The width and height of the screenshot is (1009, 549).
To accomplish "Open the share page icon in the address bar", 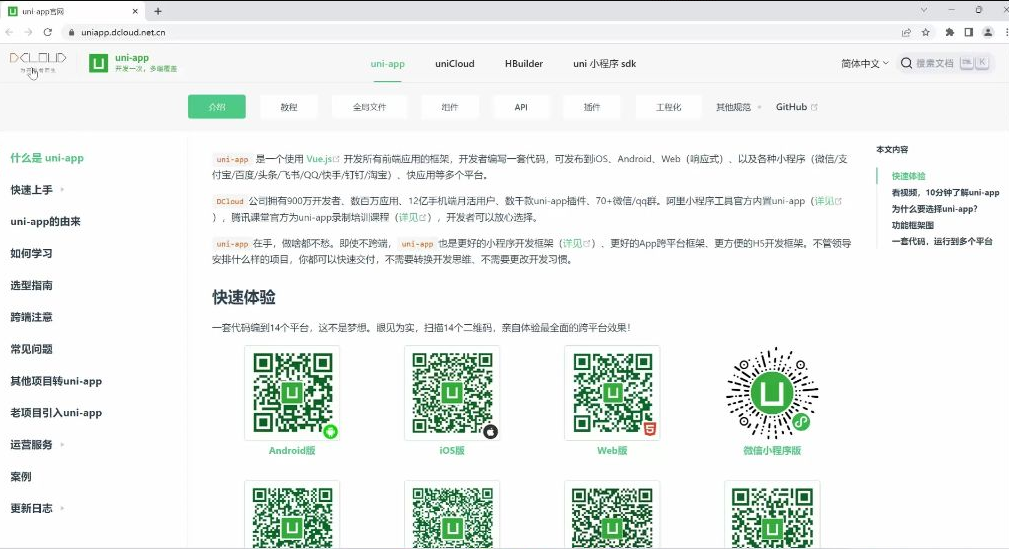I will pos(906,32).
